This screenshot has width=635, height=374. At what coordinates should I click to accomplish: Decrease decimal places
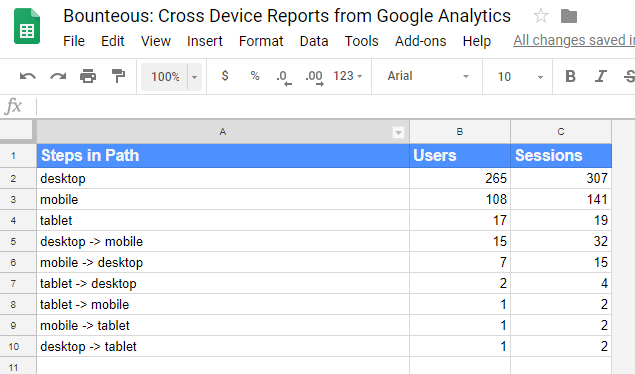click(284, 77)
